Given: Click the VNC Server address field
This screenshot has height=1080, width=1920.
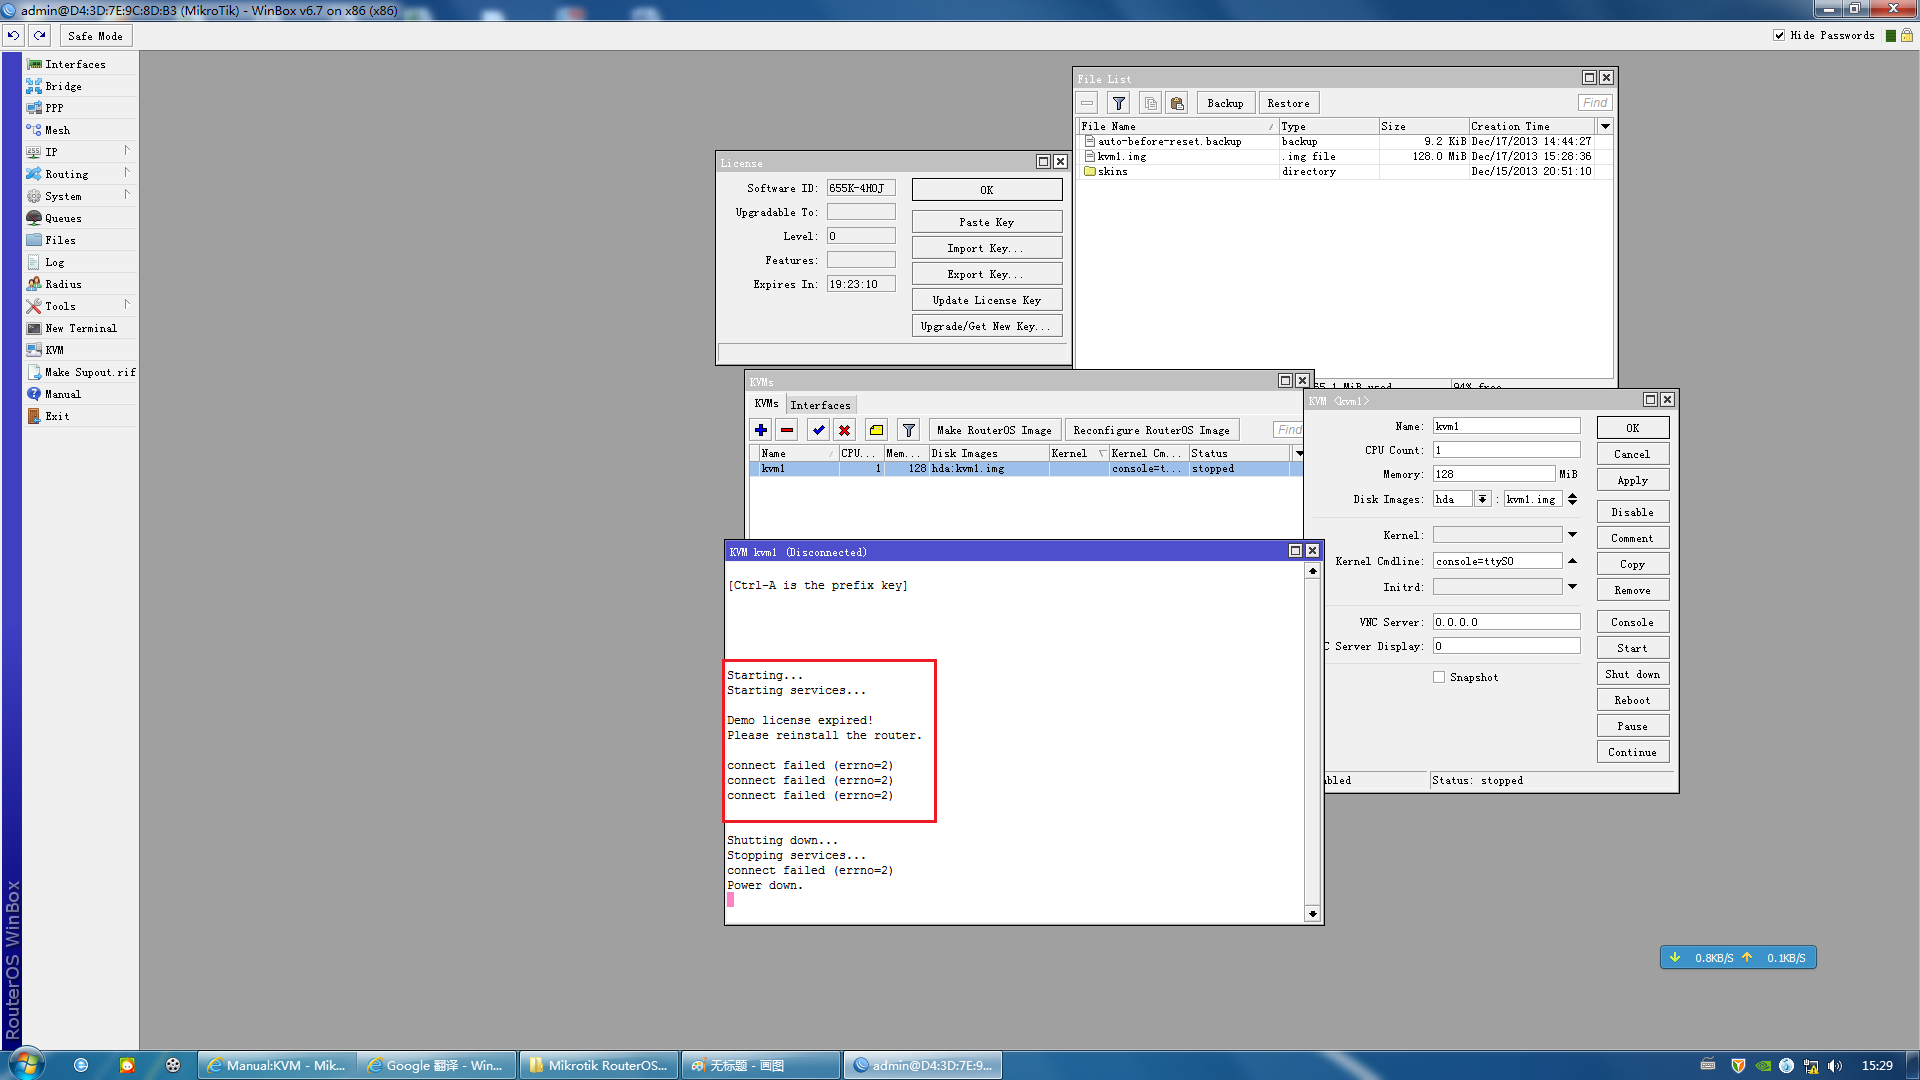Looking at the screenshot, I should (1505, 622).
